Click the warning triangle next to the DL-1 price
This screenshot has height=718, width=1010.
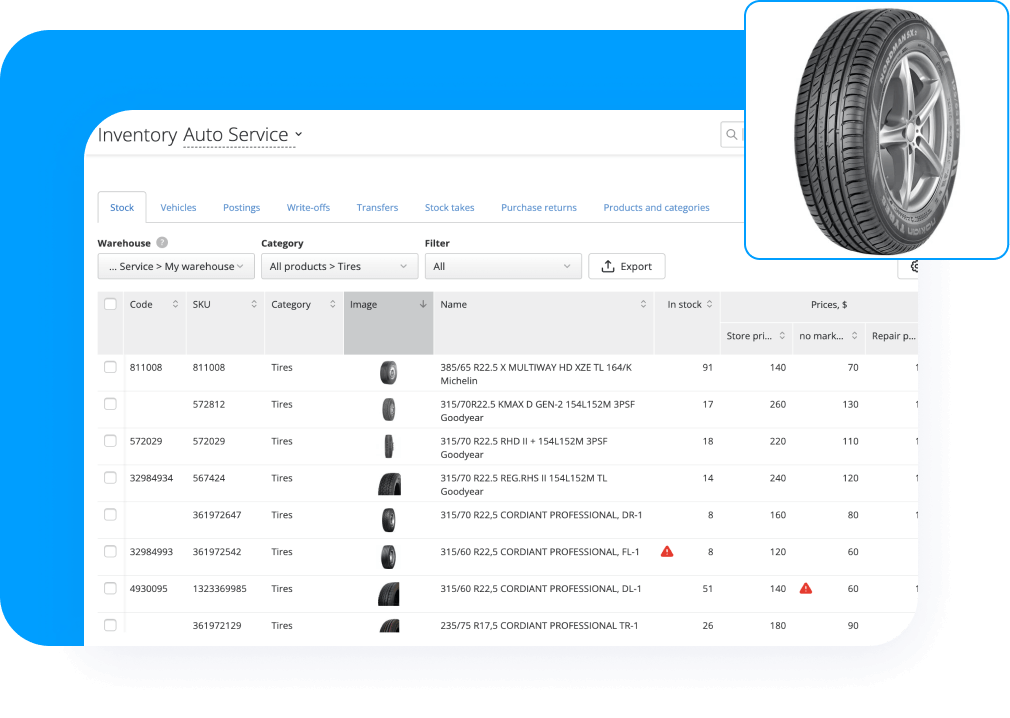point(805,588)
